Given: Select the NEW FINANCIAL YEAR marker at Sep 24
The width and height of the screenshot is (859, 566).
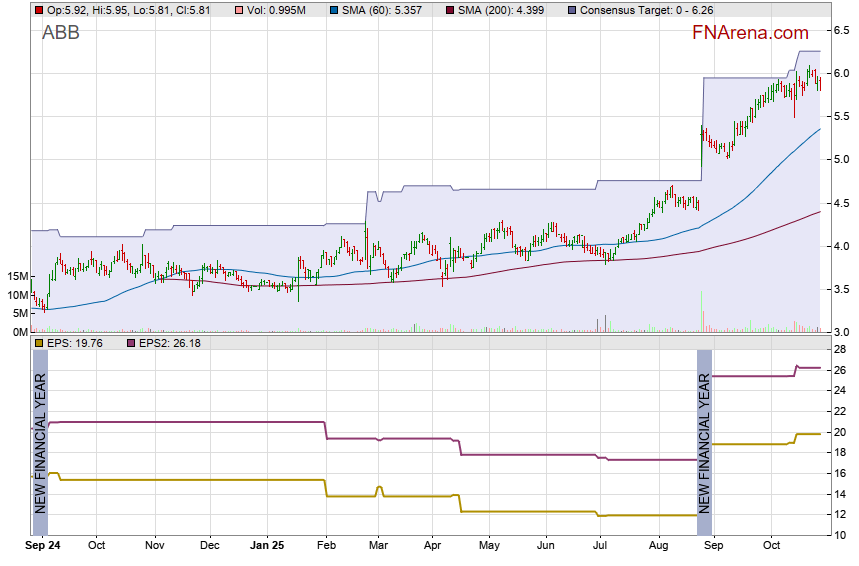Looking at the screenshot, I should pos(40,442).
